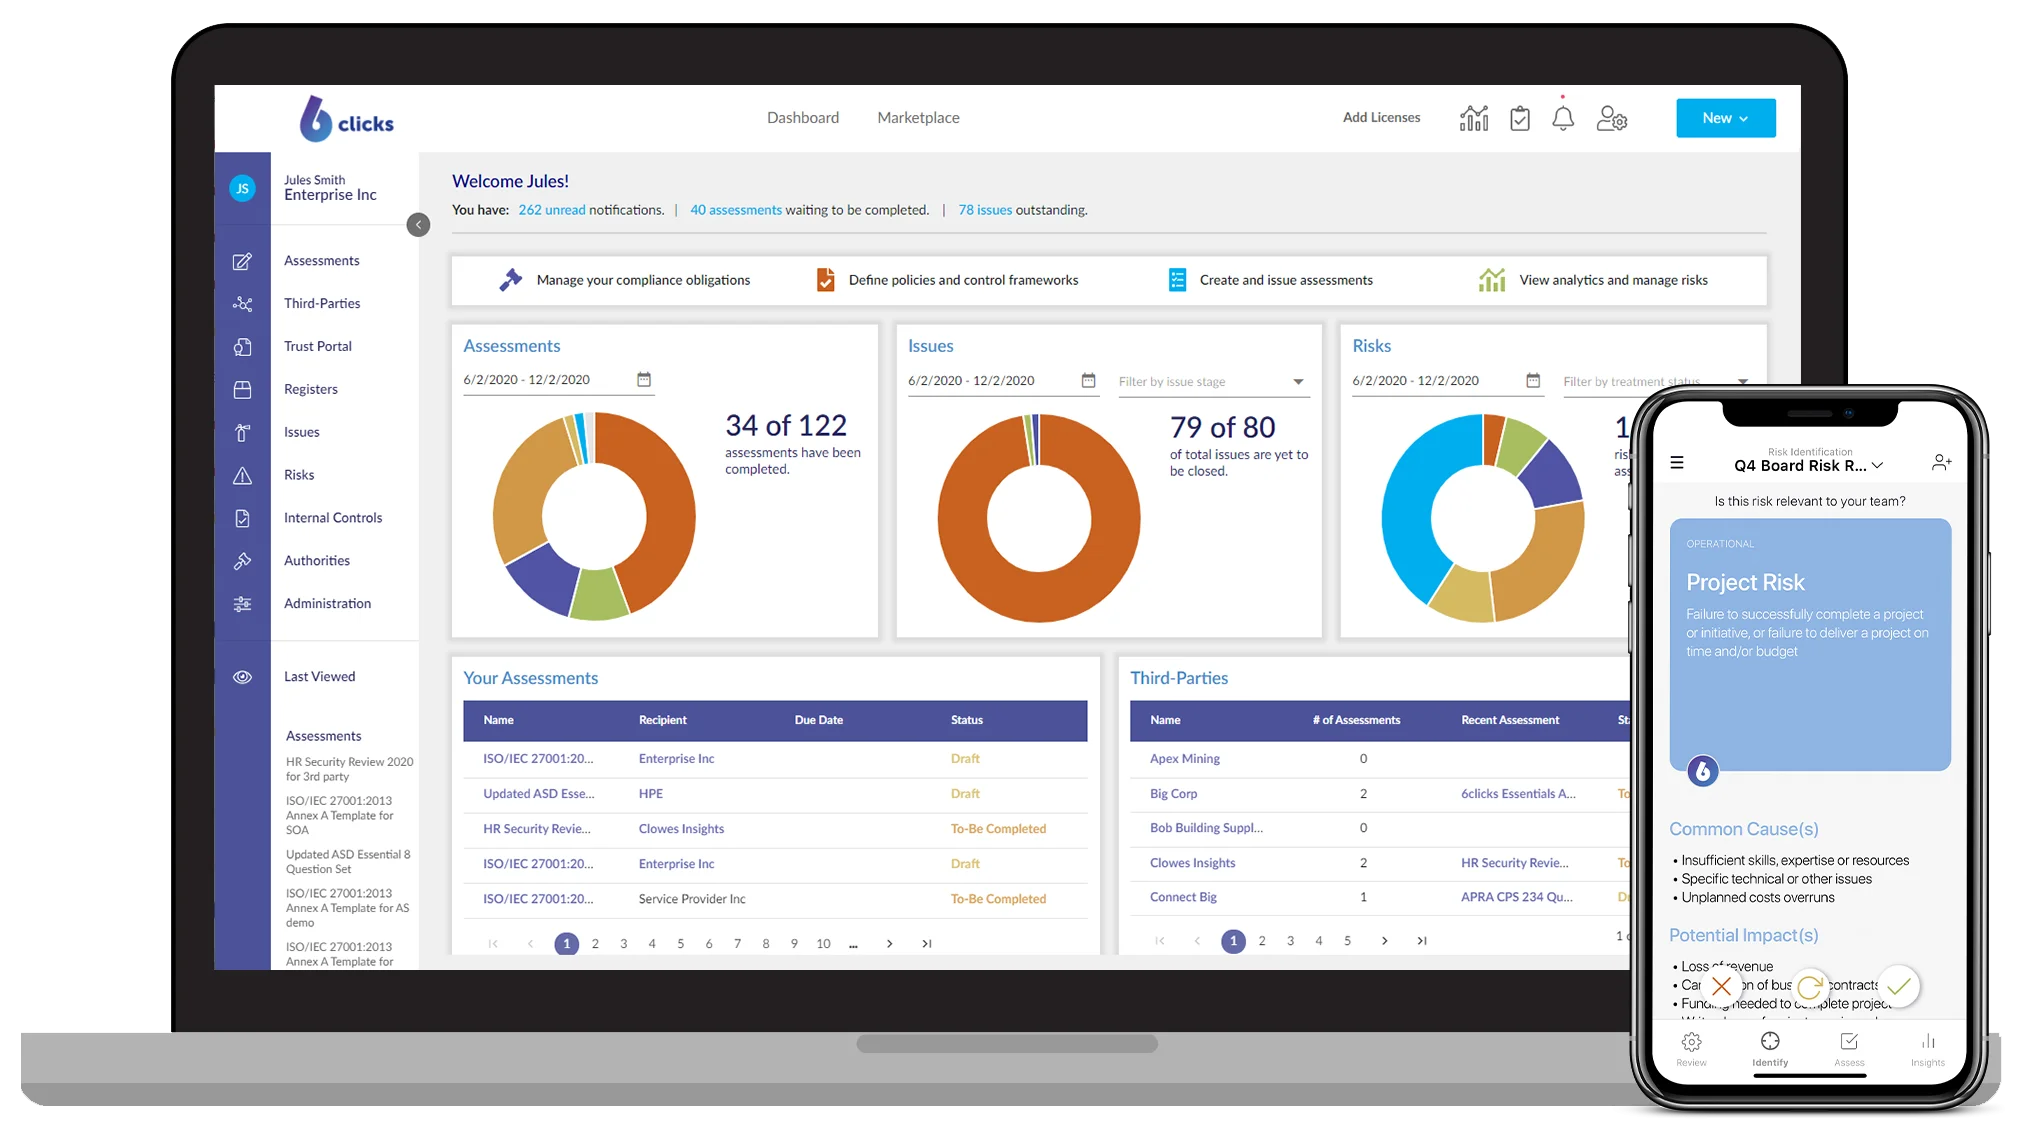This screenshot has width=2023, height=1130.
Task: Go to page 3 in Third-Parties table
Action: pos(1290,941)
